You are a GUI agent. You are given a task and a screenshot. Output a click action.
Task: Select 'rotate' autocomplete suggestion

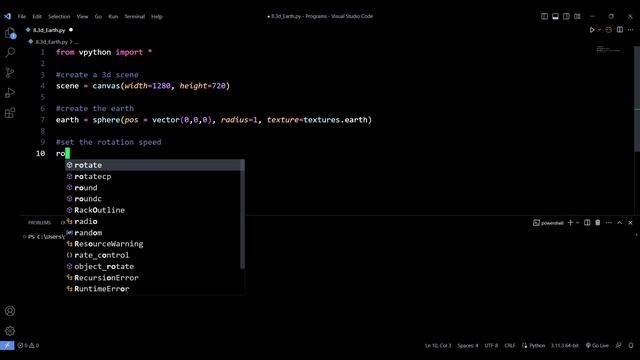click(155, 165)
